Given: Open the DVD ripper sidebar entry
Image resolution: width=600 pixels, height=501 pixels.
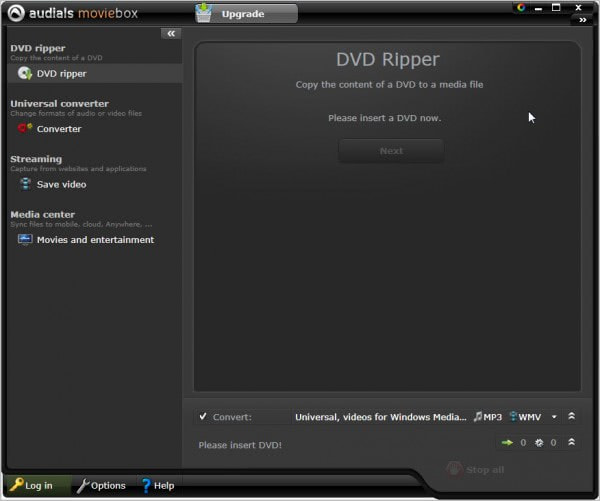Looking at the screenshot, I should coord(95,73).
